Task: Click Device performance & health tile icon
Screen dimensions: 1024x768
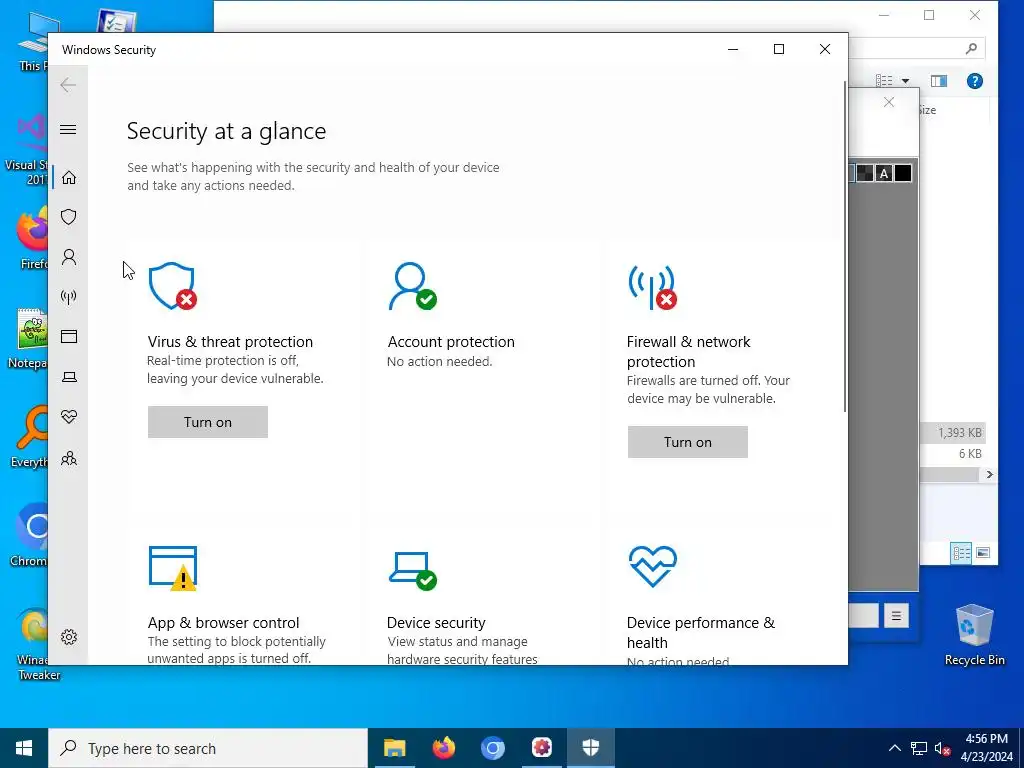Action: (x=652, y=566)
